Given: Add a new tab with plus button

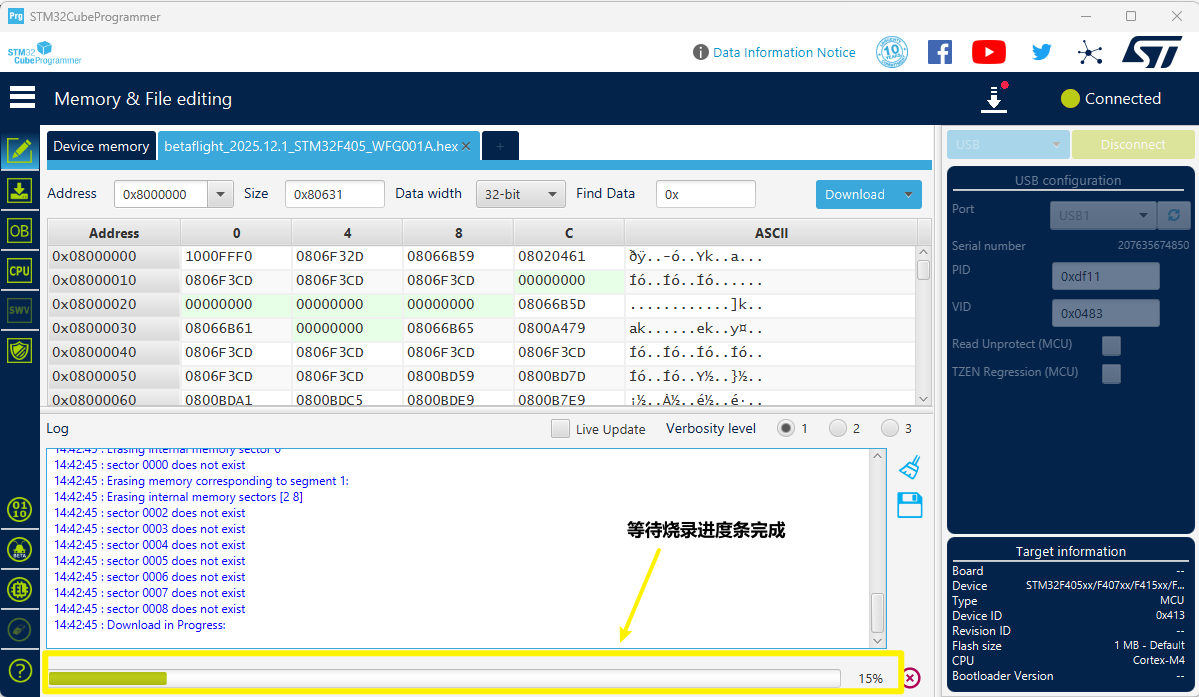Looking at the screenshot, I should tap(500, 146).
